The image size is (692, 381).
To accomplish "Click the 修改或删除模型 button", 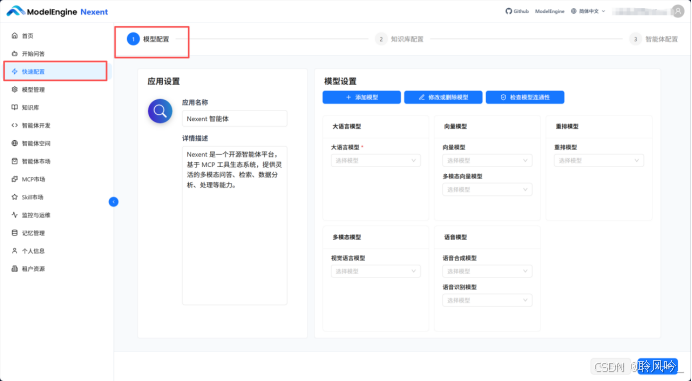I will click(x=443, y=97).
